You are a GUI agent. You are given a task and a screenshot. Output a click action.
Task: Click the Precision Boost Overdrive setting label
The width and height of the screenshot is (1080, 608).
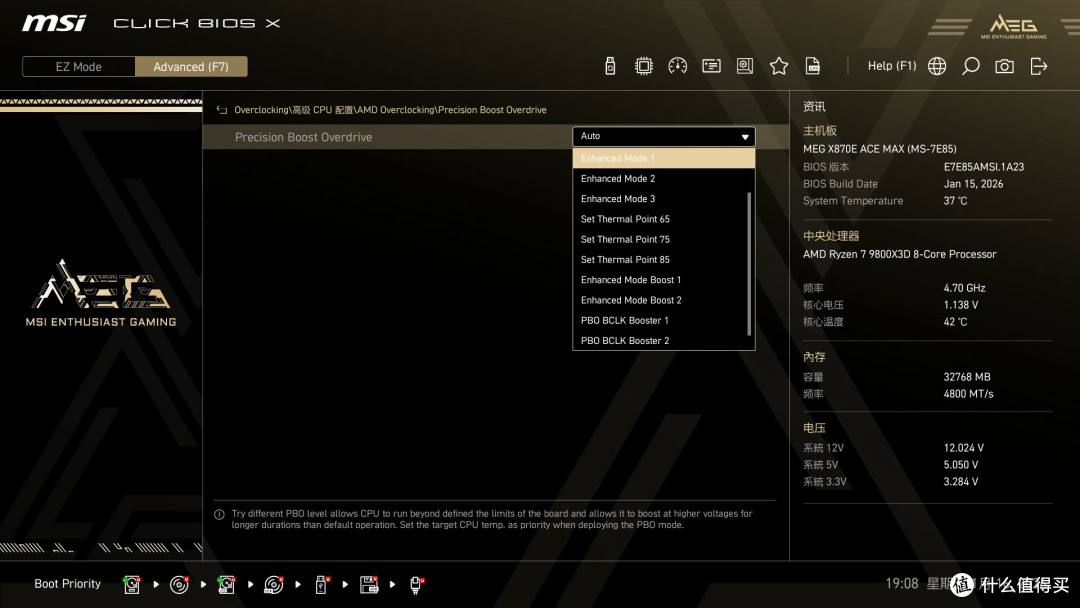[303, 137]
